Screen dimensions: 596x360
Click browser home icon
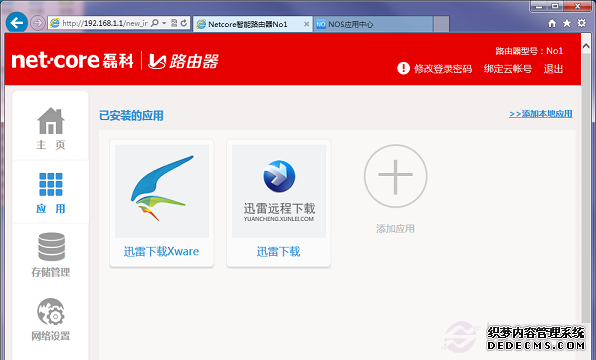[552, 24]
